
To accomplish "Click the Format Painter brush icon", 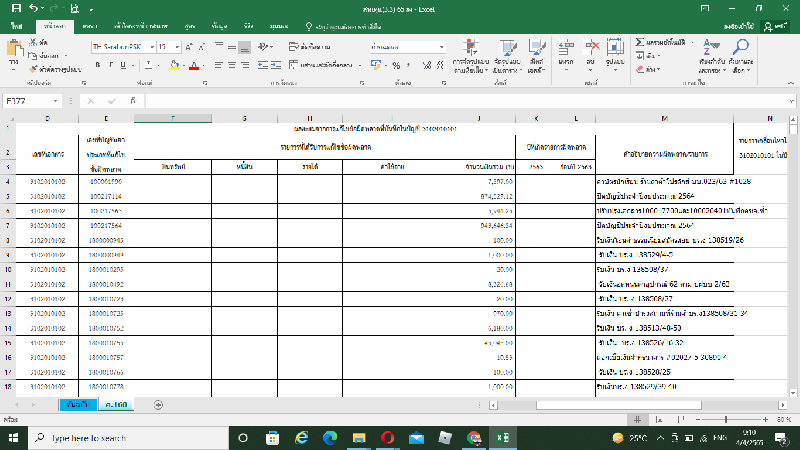I will (x=35, y=69).
